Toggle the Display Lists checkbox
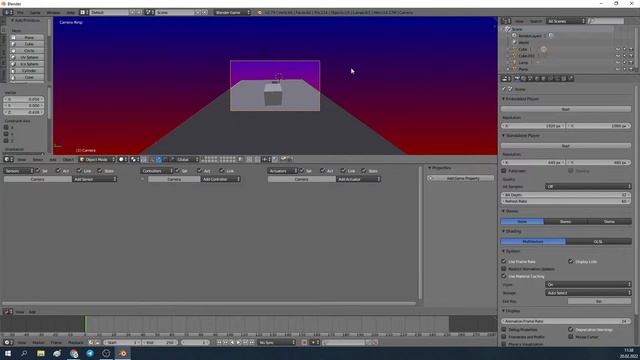640x360 pixels. coord(571,261)
